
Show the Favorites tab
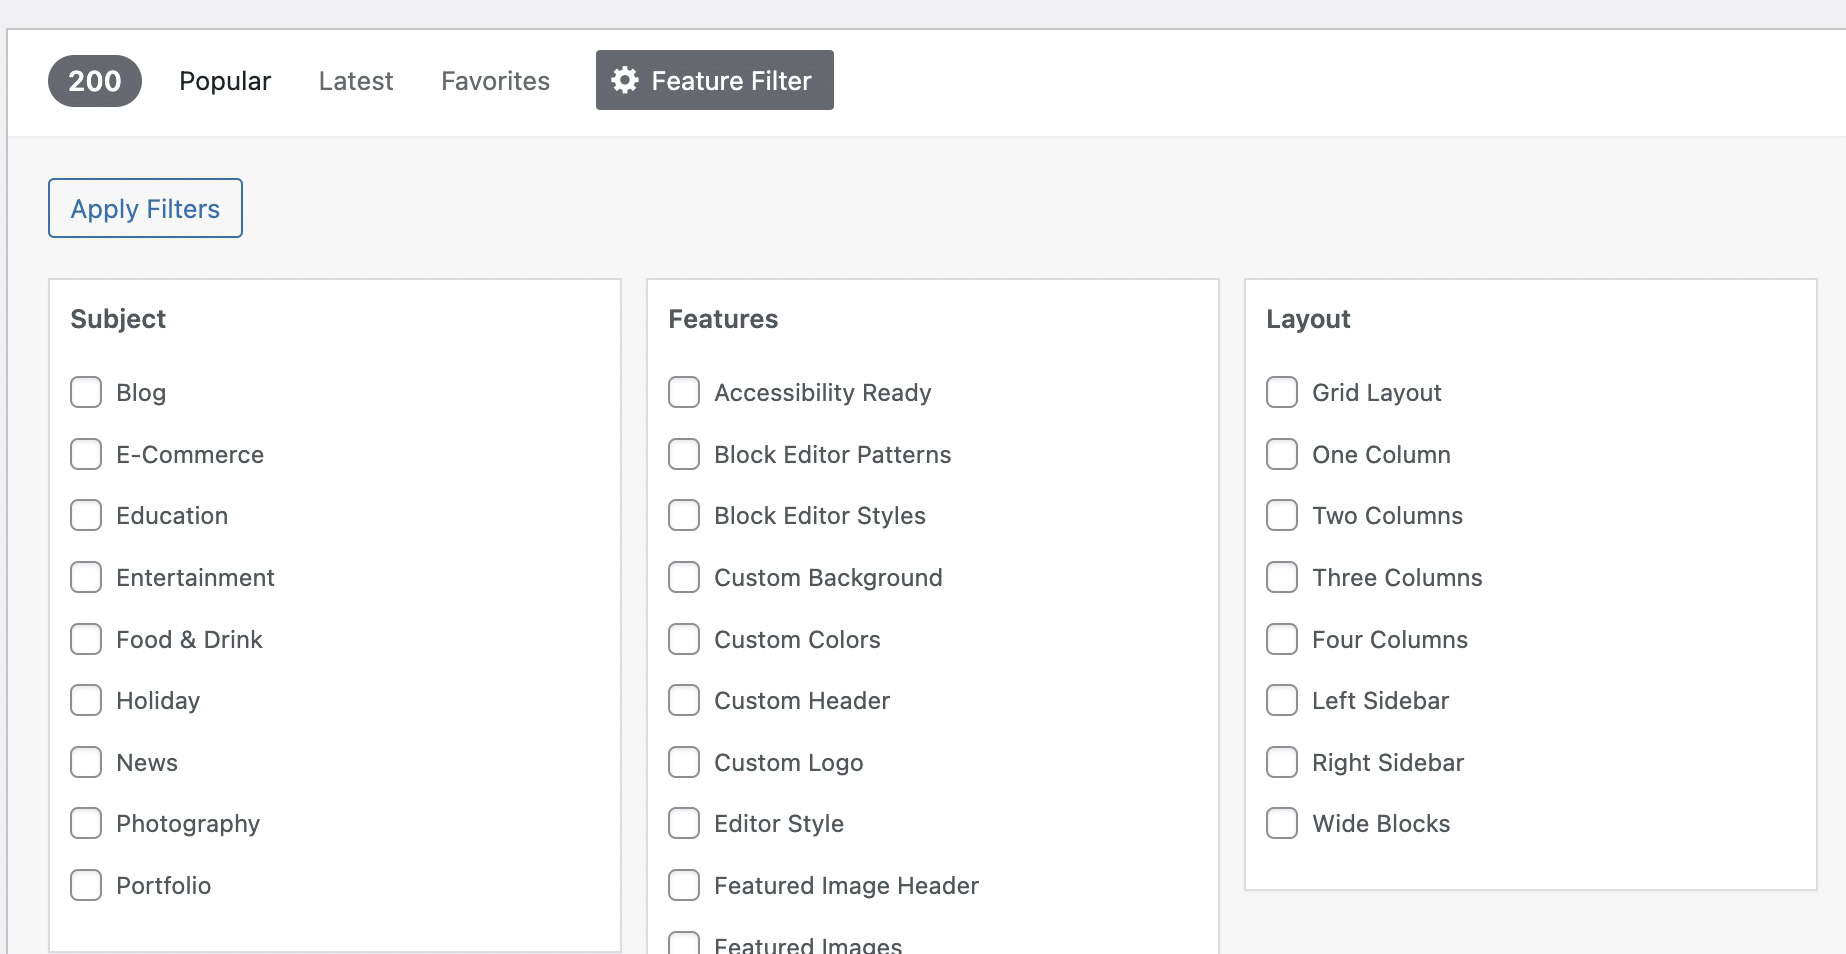coord(495,81)
